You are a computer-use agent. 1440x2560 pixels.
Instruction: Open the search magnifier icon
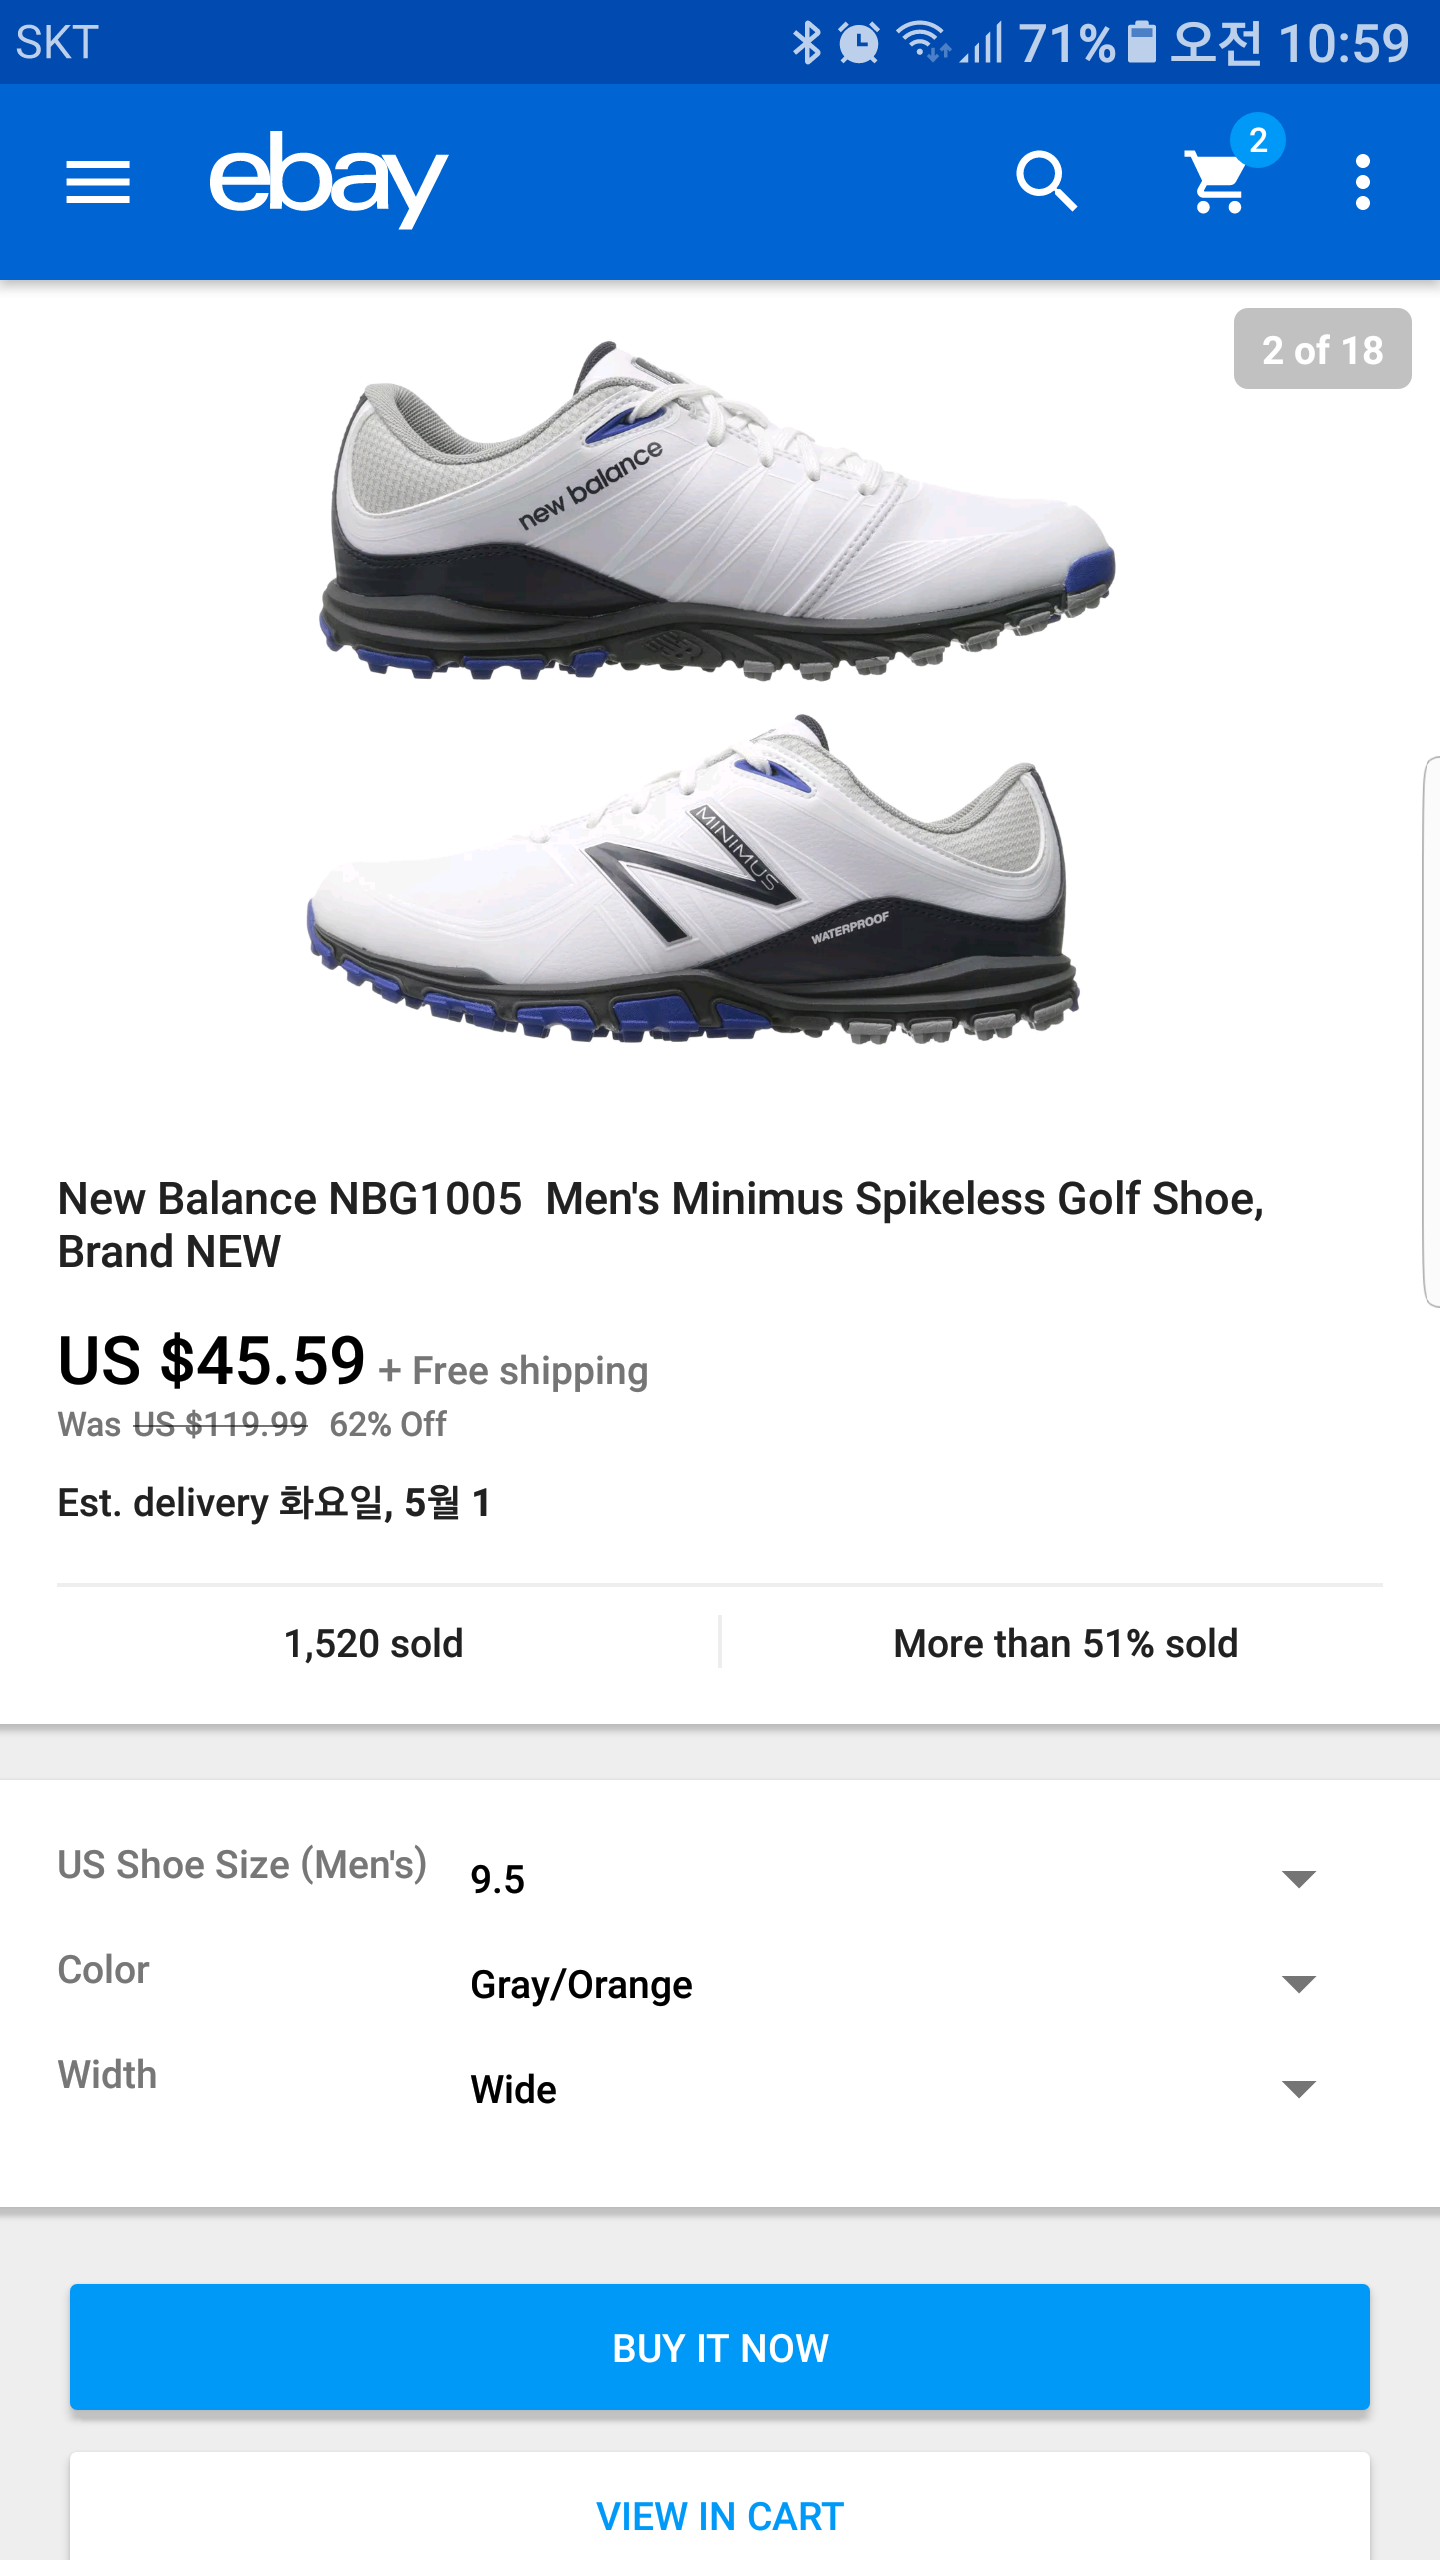[1046, 182]
